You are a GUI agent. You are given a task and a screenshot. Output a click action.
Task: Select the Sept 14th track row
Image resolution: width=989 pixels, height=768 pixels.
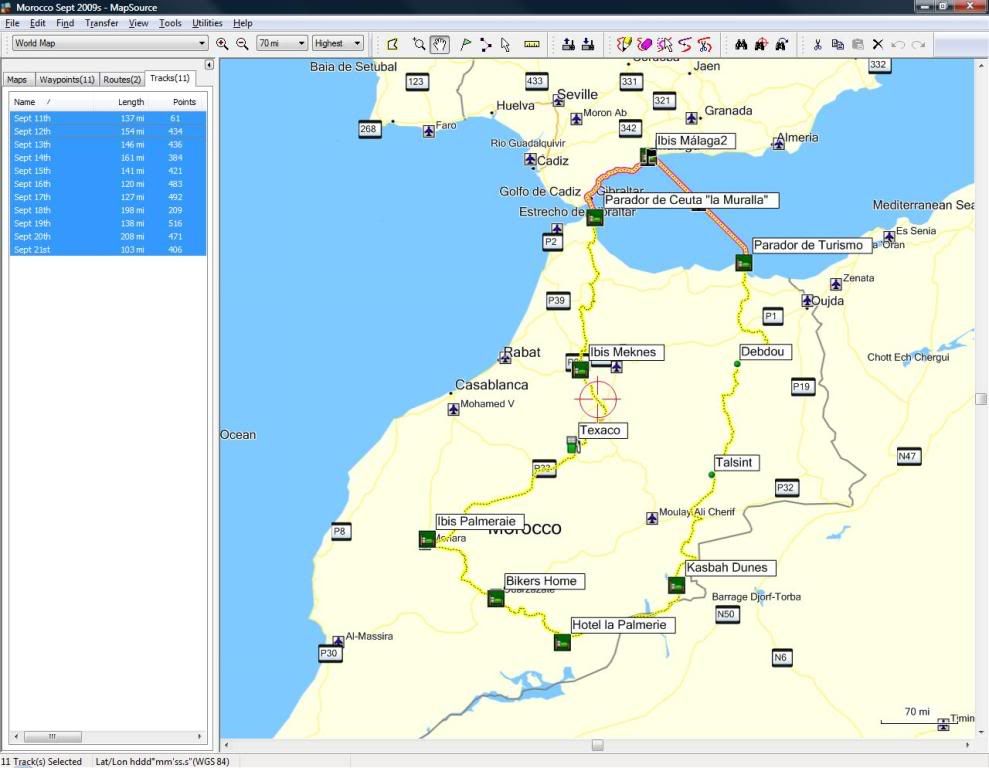108,158
